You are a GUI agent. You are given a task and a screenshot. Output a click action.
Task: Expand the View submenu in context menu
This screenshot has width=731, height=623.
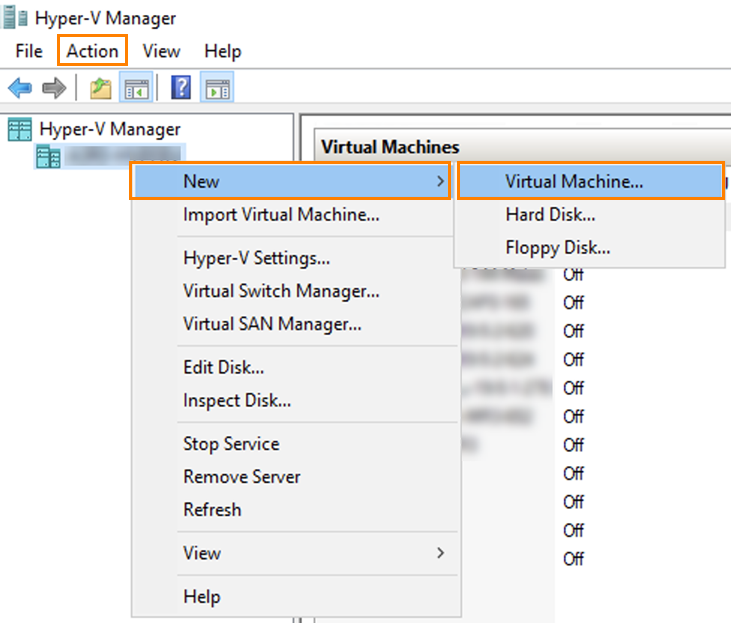[x=438, y=553]
